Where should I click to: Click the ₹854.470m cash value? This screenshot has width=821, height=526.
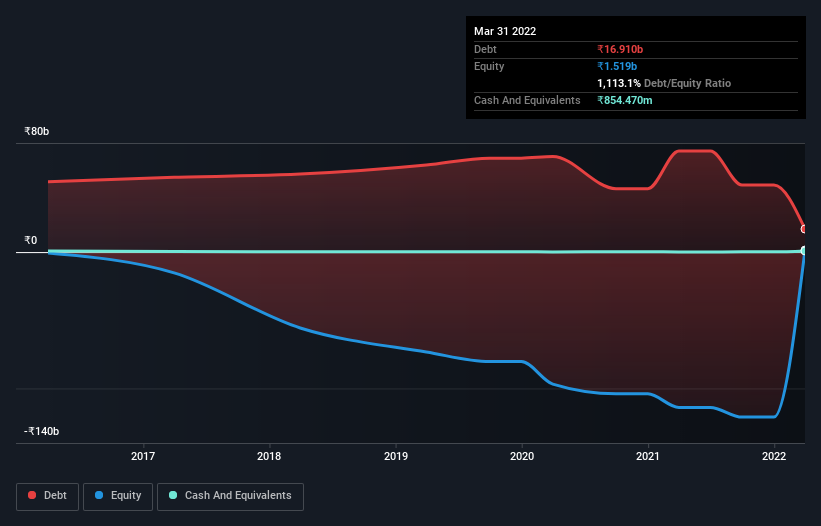(625, 100)
